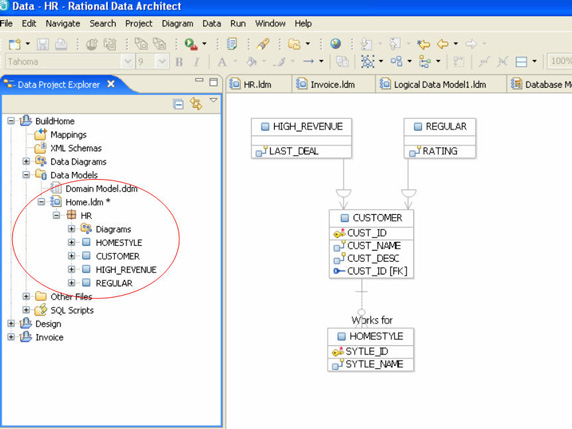
Task: Click the yellow Back navigation arrow
Action: coord(443,44)
